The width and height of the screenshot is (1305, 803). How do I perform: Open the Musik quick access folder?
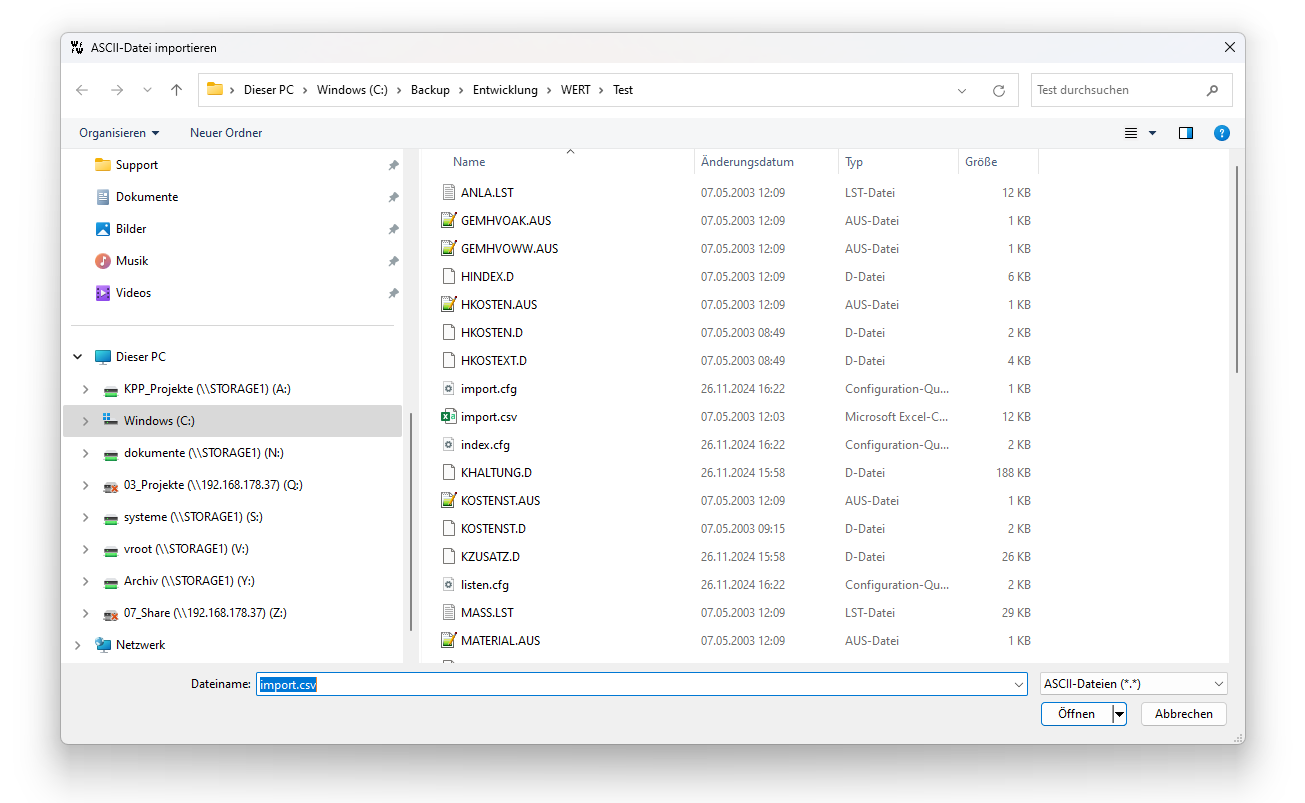point(131,261)
